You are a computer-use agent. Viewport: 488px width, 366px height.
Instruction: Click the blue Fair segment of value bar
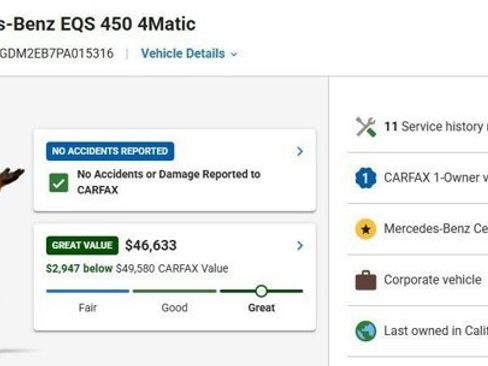tap(88, 291)
